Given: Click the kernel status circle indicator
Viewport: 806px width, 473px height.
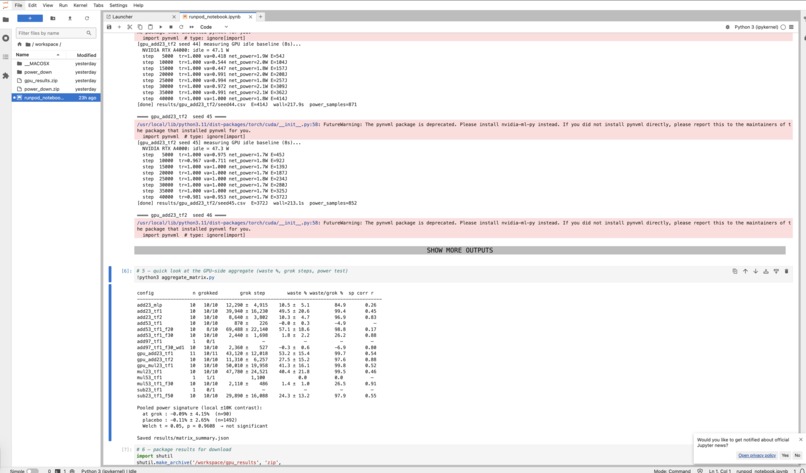Looking at the screenshot, I should click(783, 27).
